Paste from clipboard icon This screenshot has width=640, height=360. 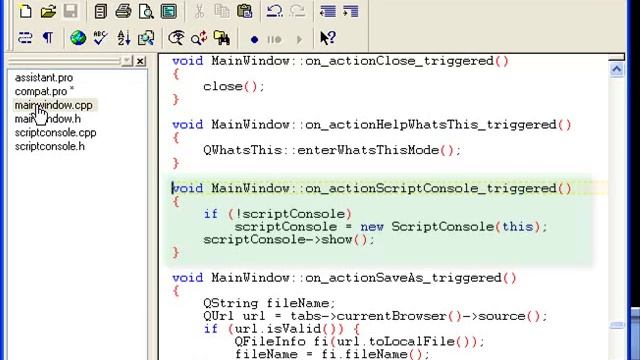pyautogui.click(x=244, y=11)
